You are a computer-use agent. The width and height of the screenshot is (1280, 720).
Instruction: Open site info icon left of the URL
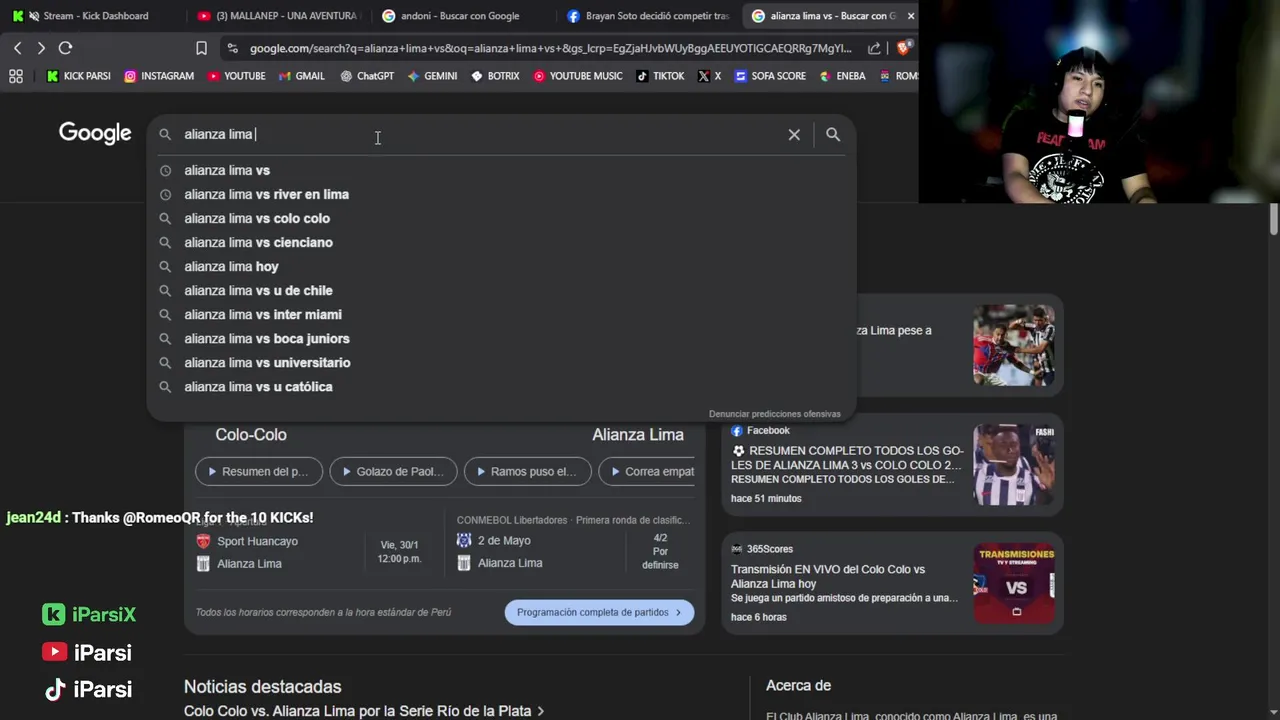232,48
